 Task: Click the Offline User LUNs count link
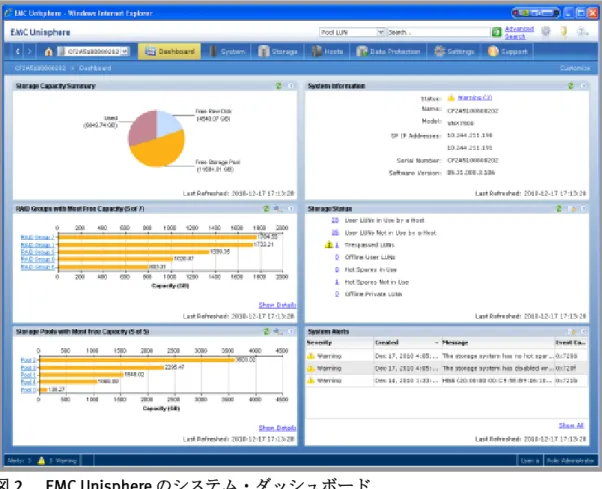337,257
